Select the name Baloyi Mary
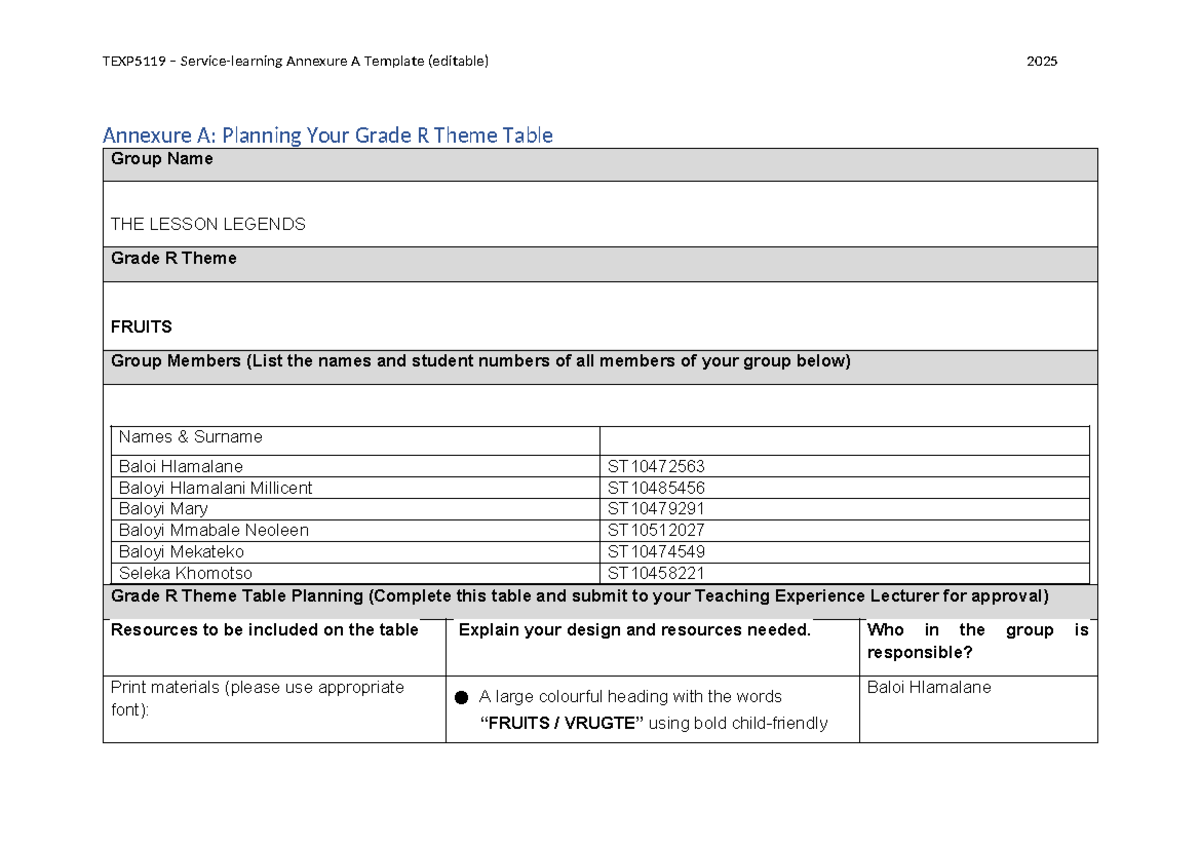The image size is (1200, 849). tap(164, 509)
